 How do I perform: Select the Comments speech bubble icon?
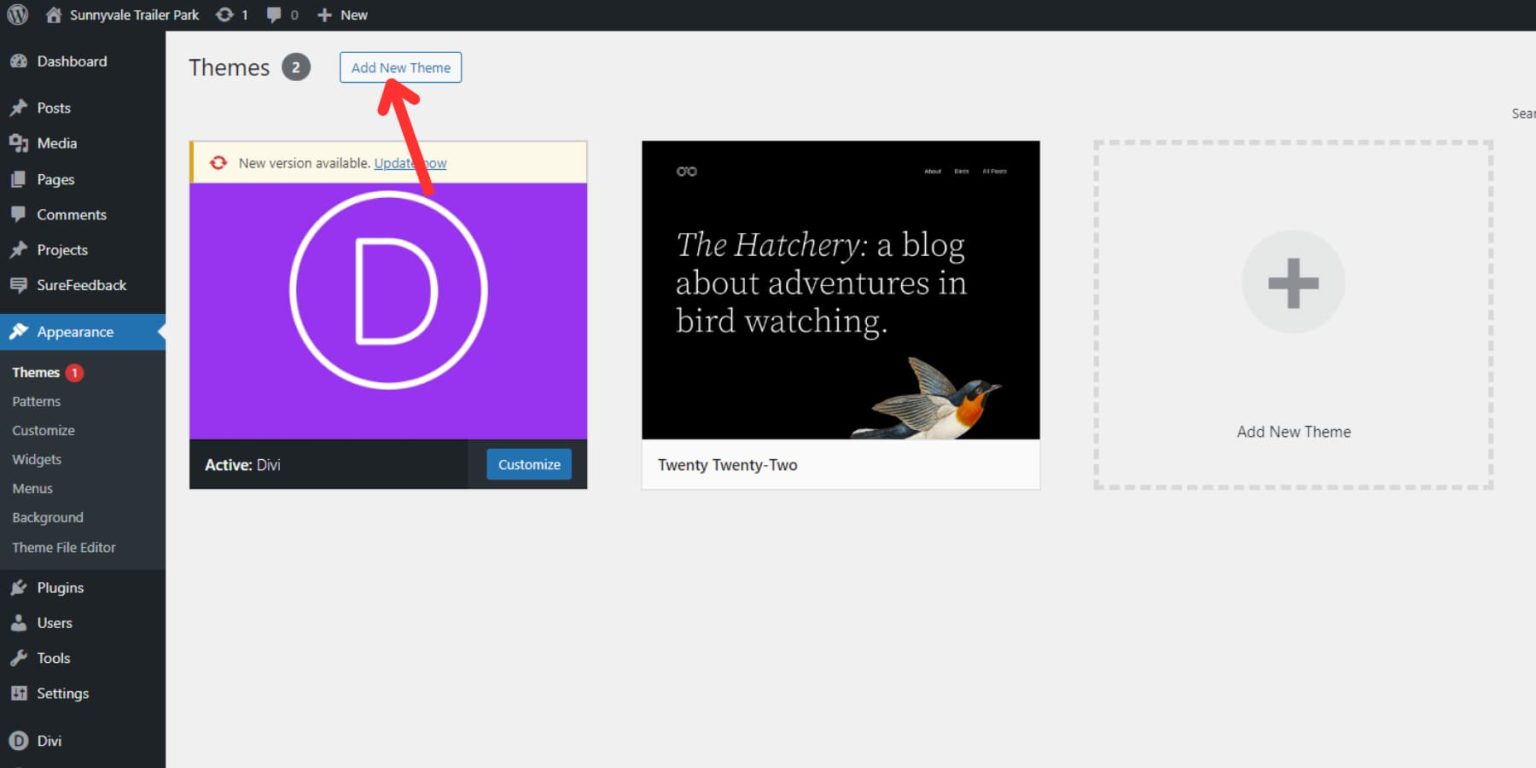pos(21,214)
